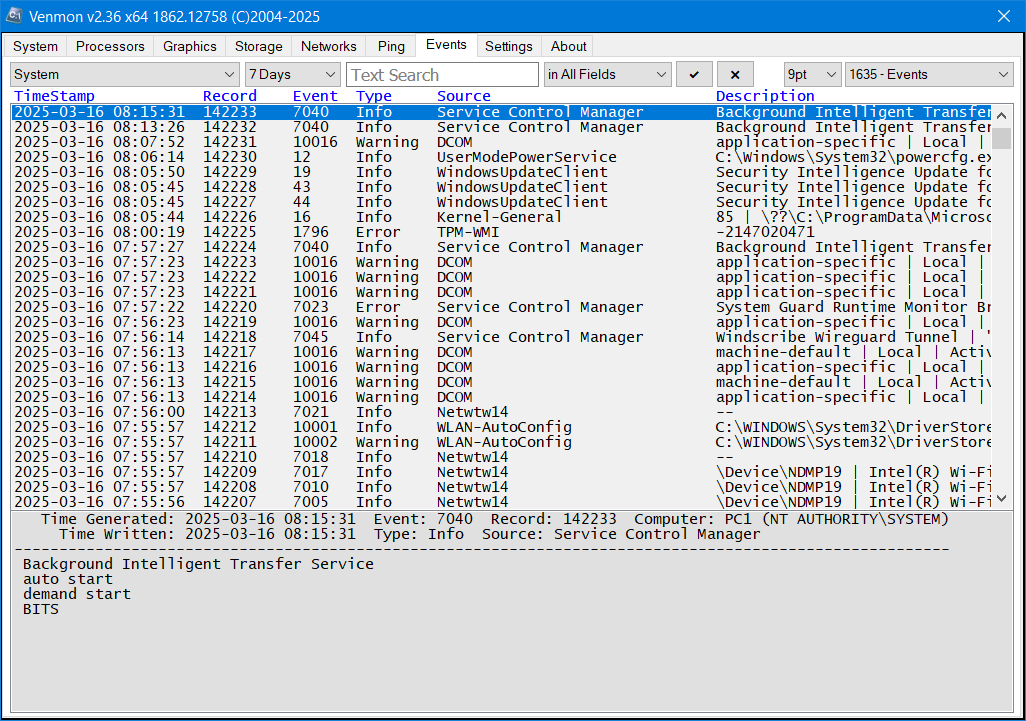Image resolution: width=1026 pixels, height=721 pixels.
Task: Open the 'in All Fields' dropdown
Action: 608,75
